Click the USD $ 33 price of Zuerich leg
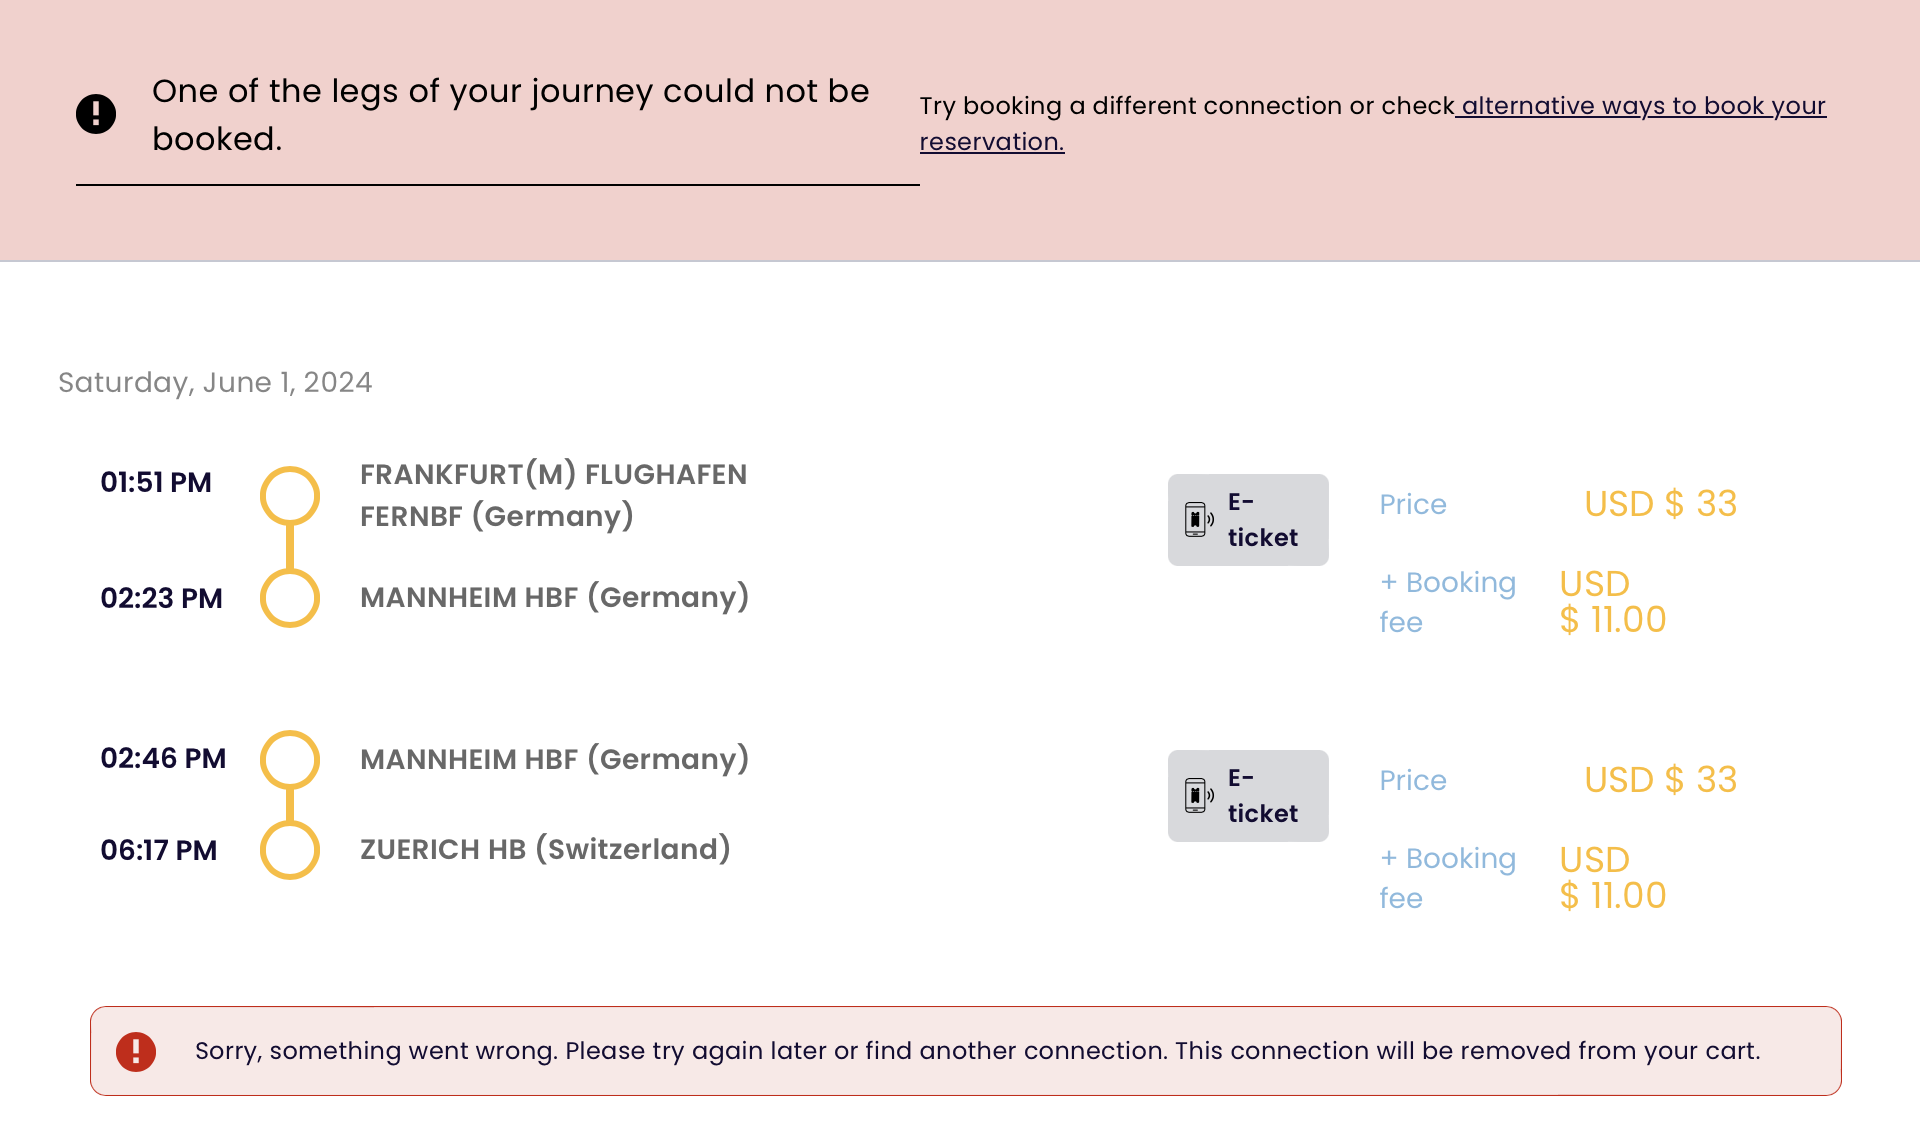Viewport: 1920px width, 1142px height. 1660,780
